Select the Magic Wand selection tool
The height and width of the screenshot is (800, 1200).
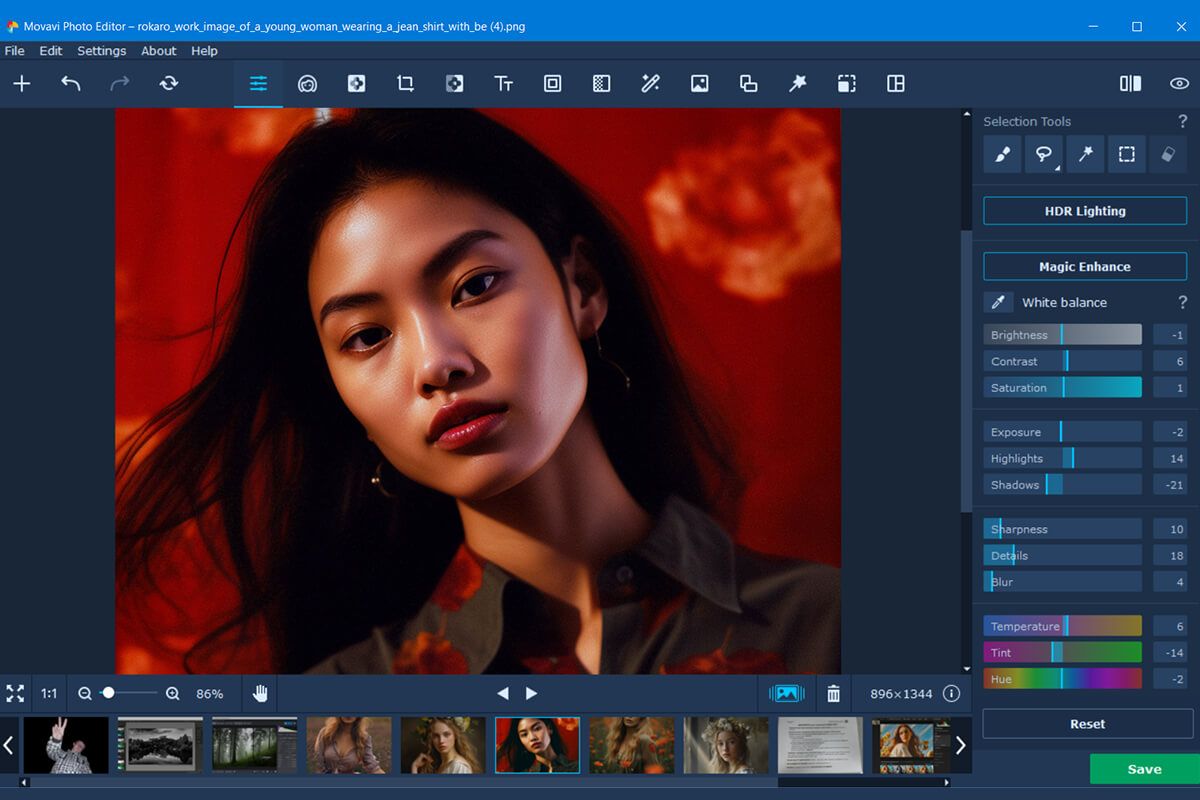pos(1085,154)
